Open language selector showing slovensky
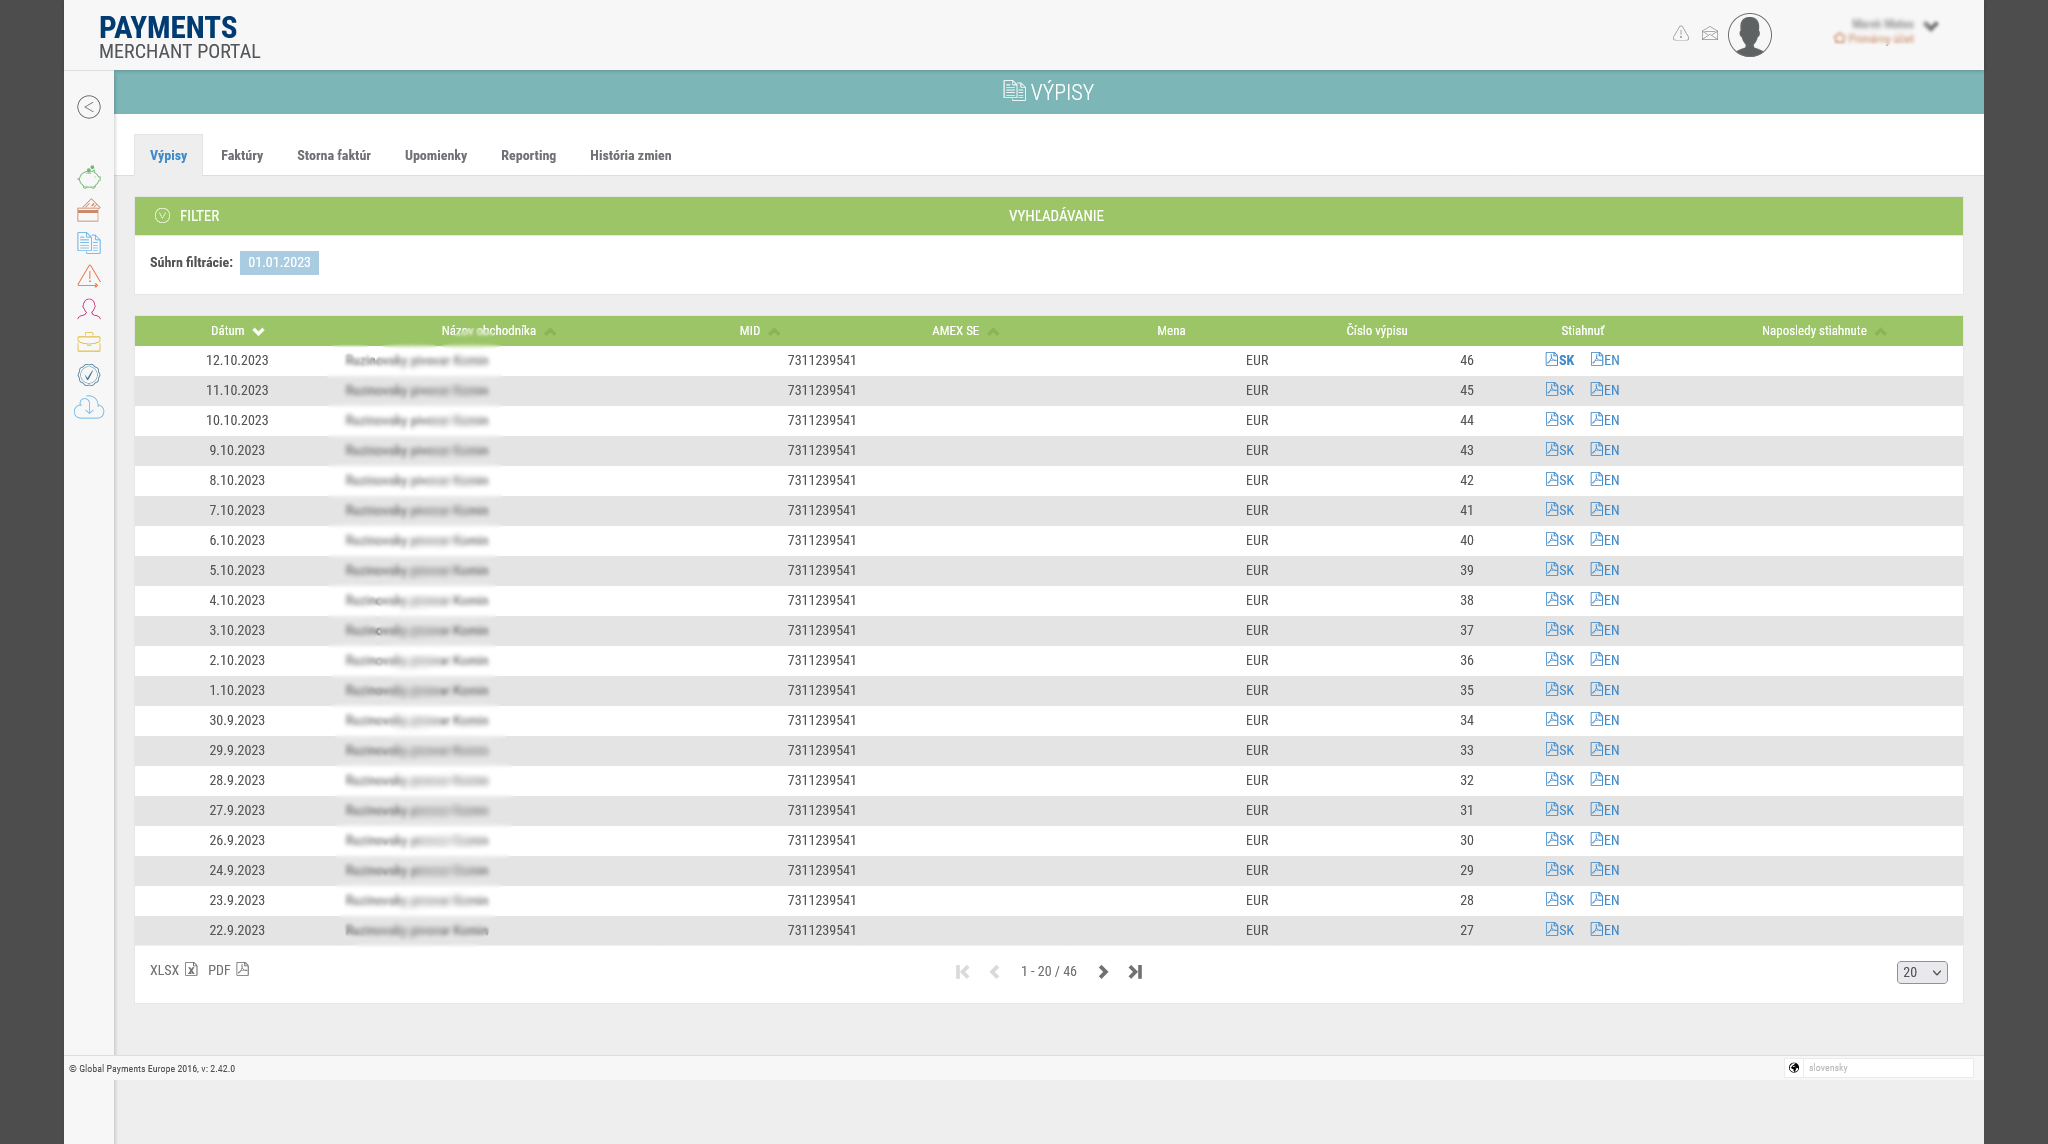The image size is (2048, 1144). coord(1878,1068)
